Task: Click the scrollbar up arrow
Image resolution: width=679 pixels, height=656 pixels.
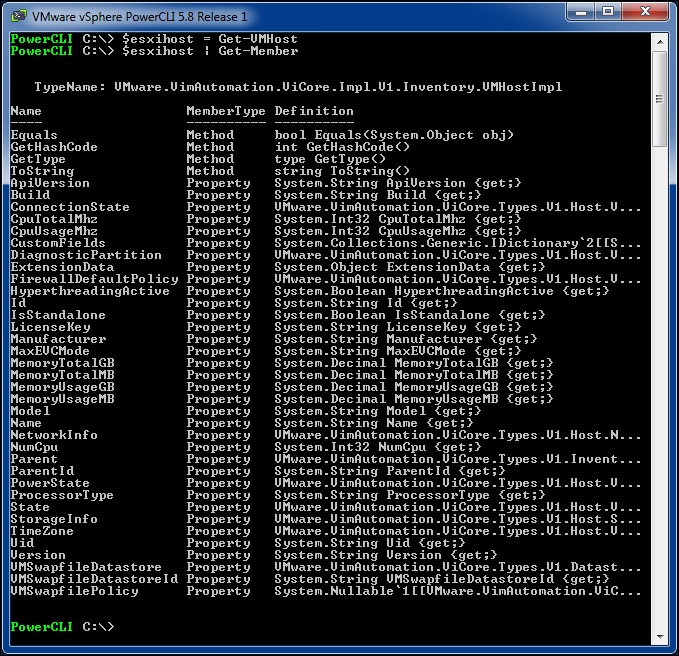Action: click(x=660, y=42)
